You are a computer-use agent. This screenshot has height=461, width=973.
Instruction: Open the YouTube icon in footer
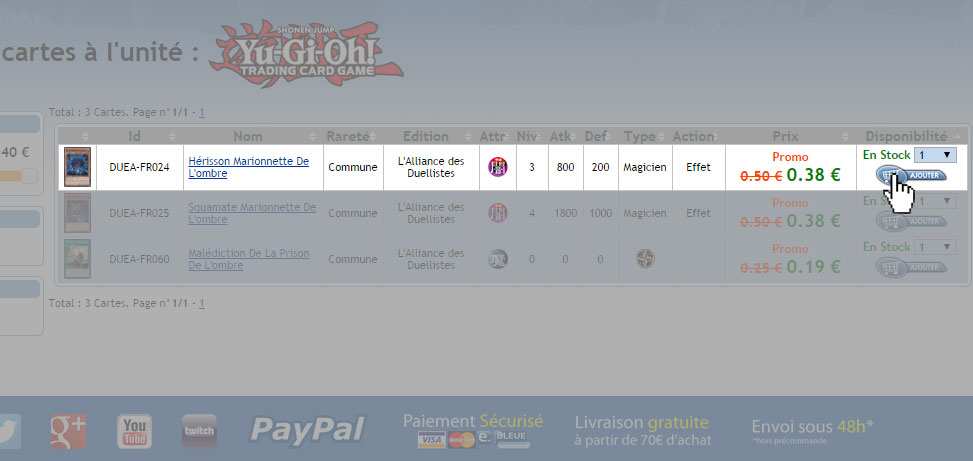(134, 431)
